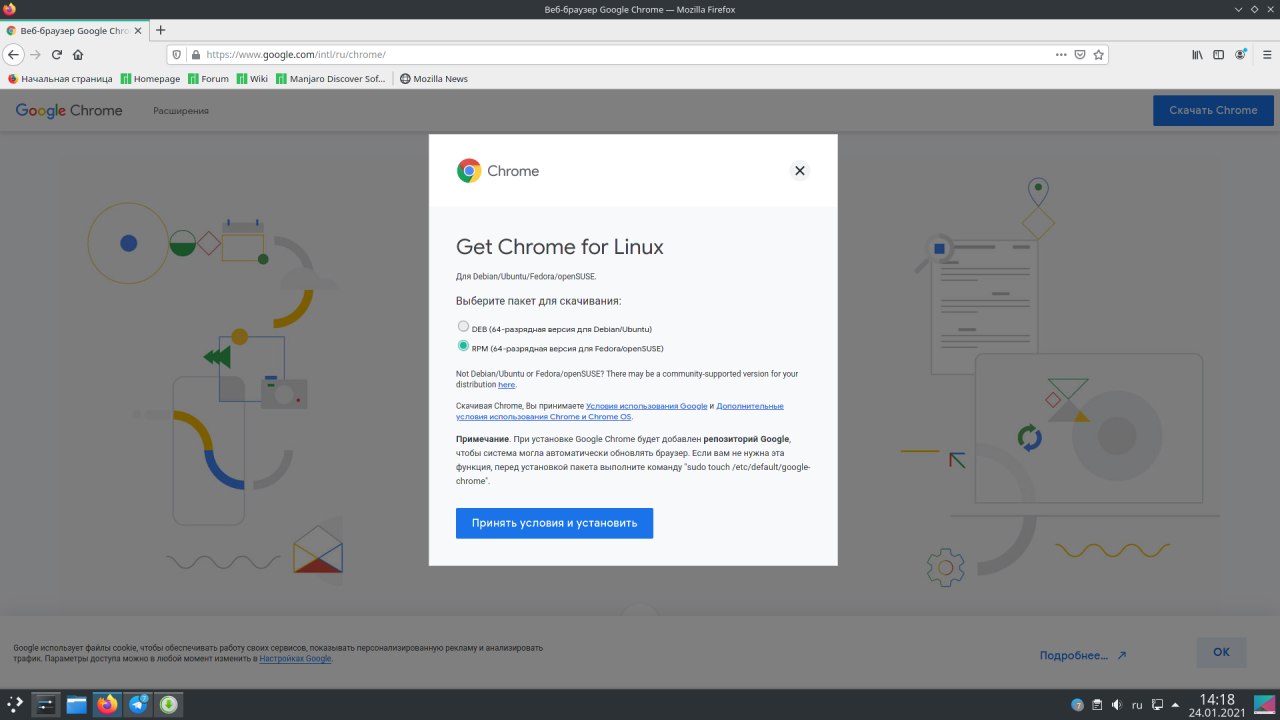Viewport: 1280px width, 720px height.
Task: Open network/display tray icon
Action: [1157, 704]
